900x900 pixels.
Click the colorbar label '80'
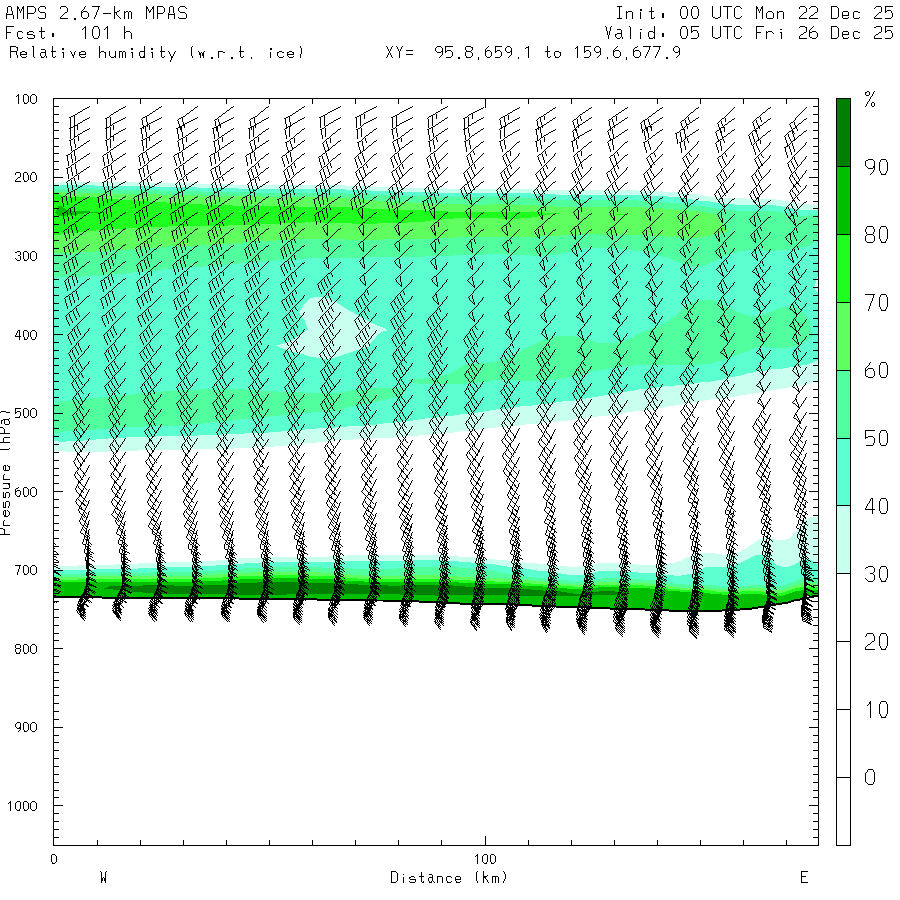pos(876,235)
